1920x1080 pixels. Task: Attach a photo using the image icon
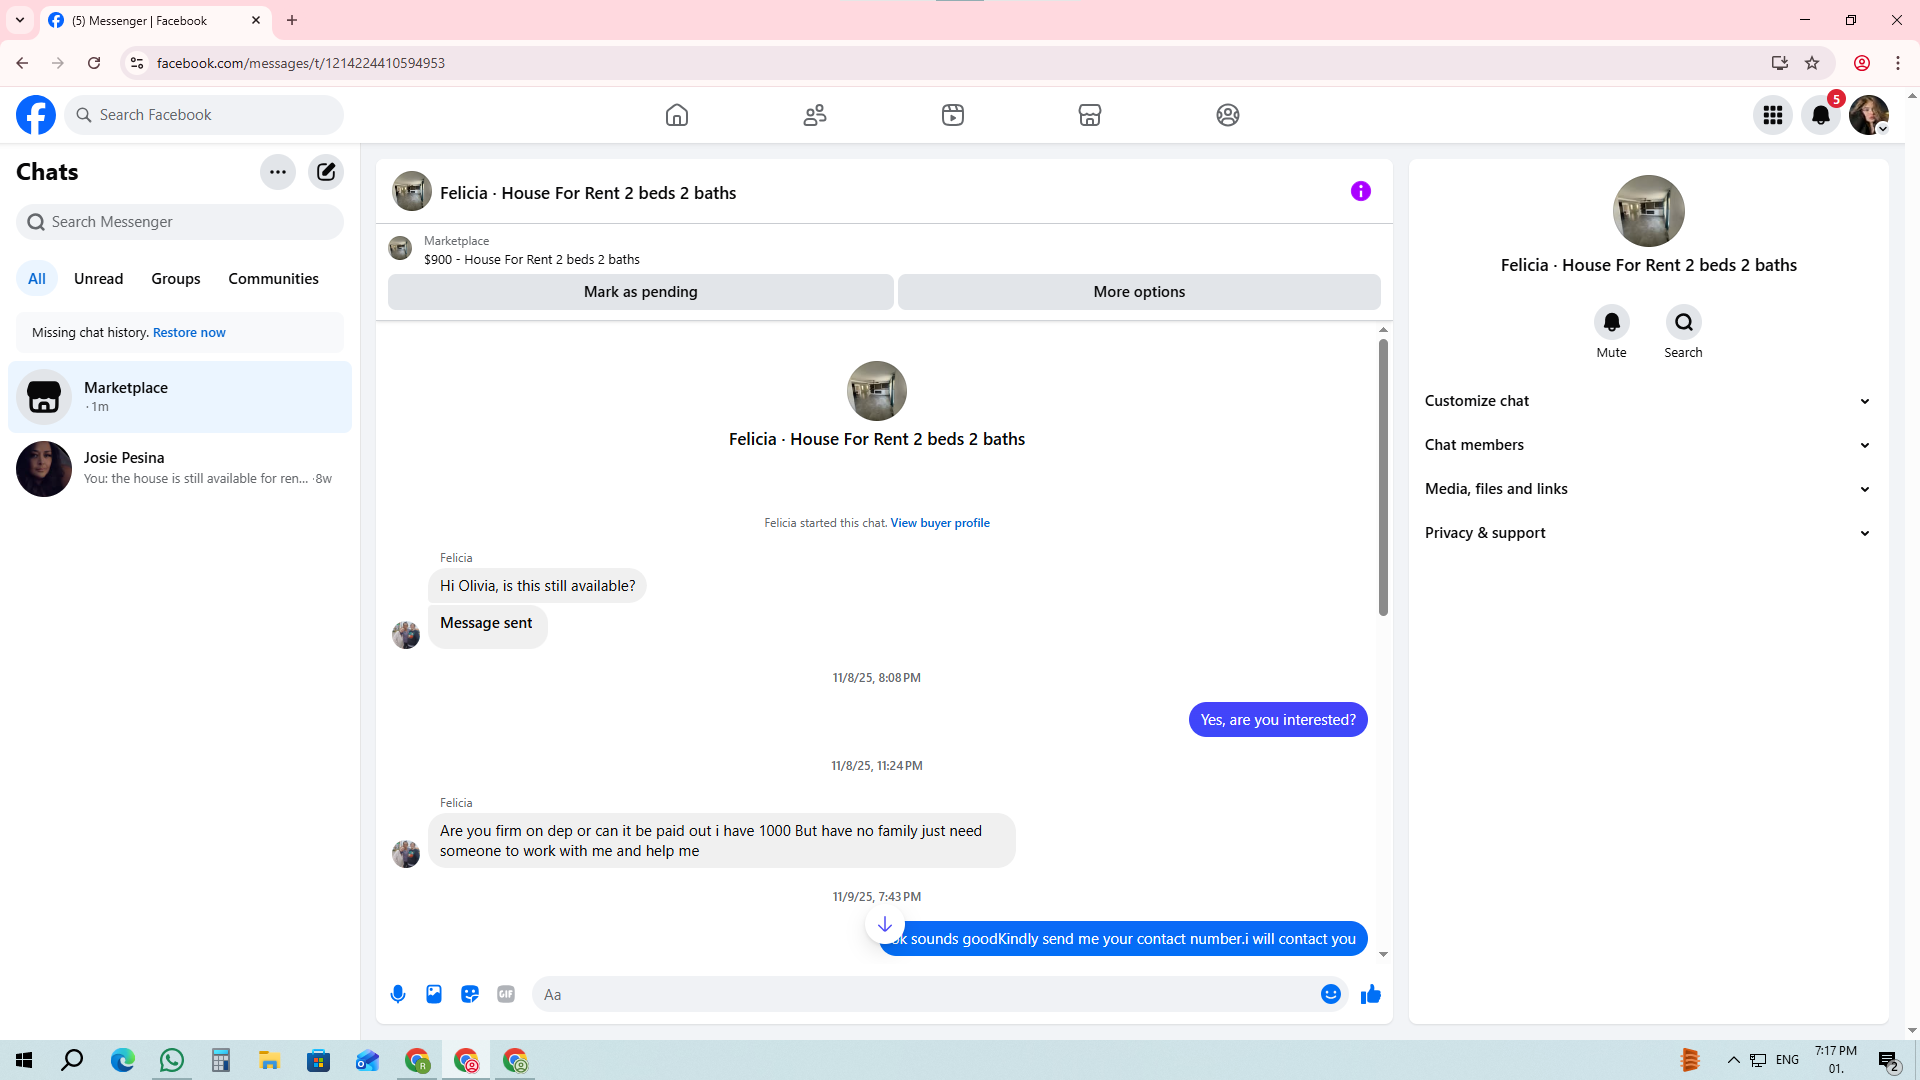pyautogui.click(x=434, y=994)
